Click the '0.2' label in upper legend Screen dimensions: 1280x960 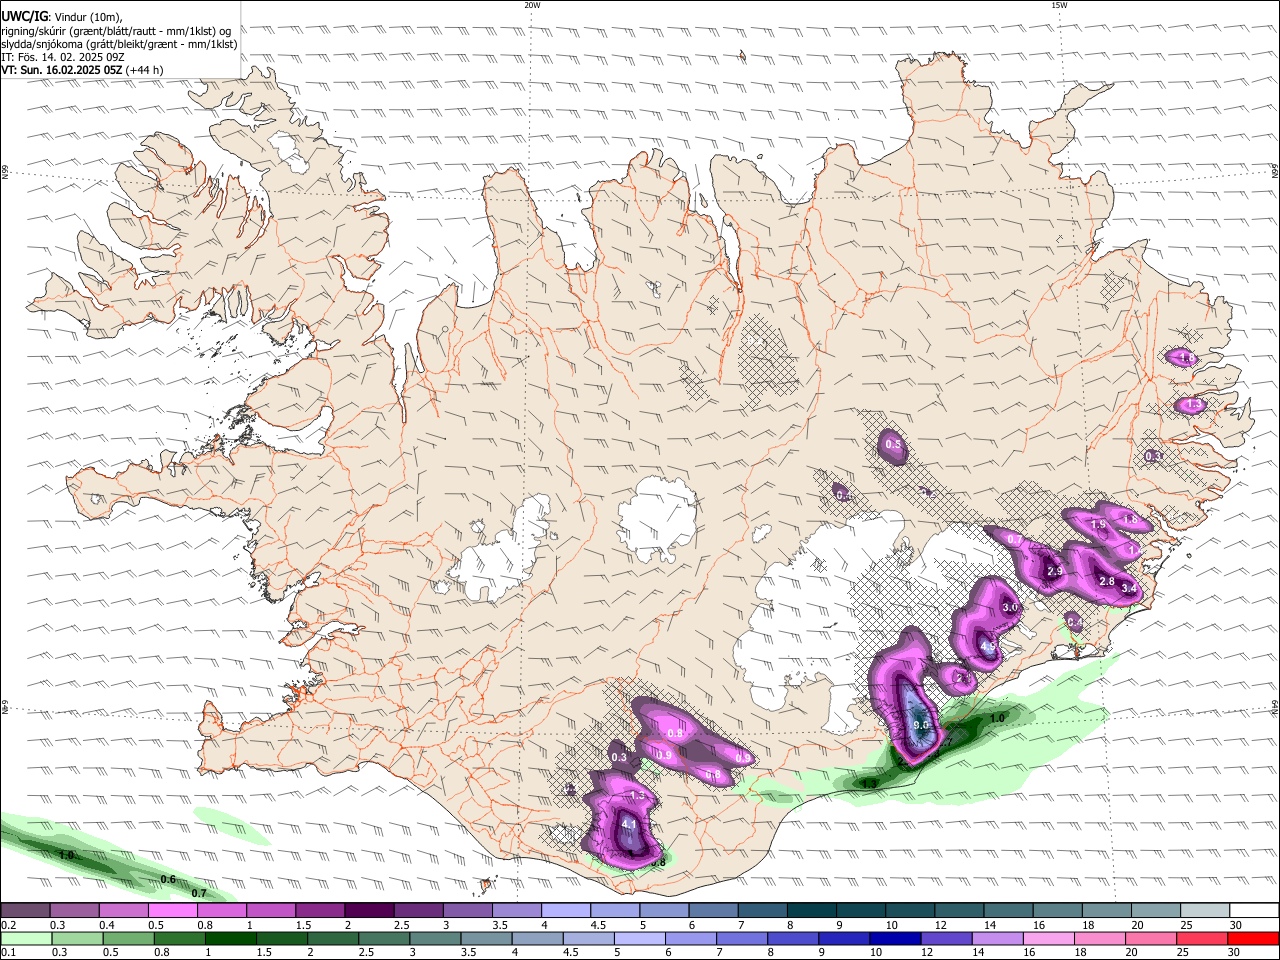[8, 925]
